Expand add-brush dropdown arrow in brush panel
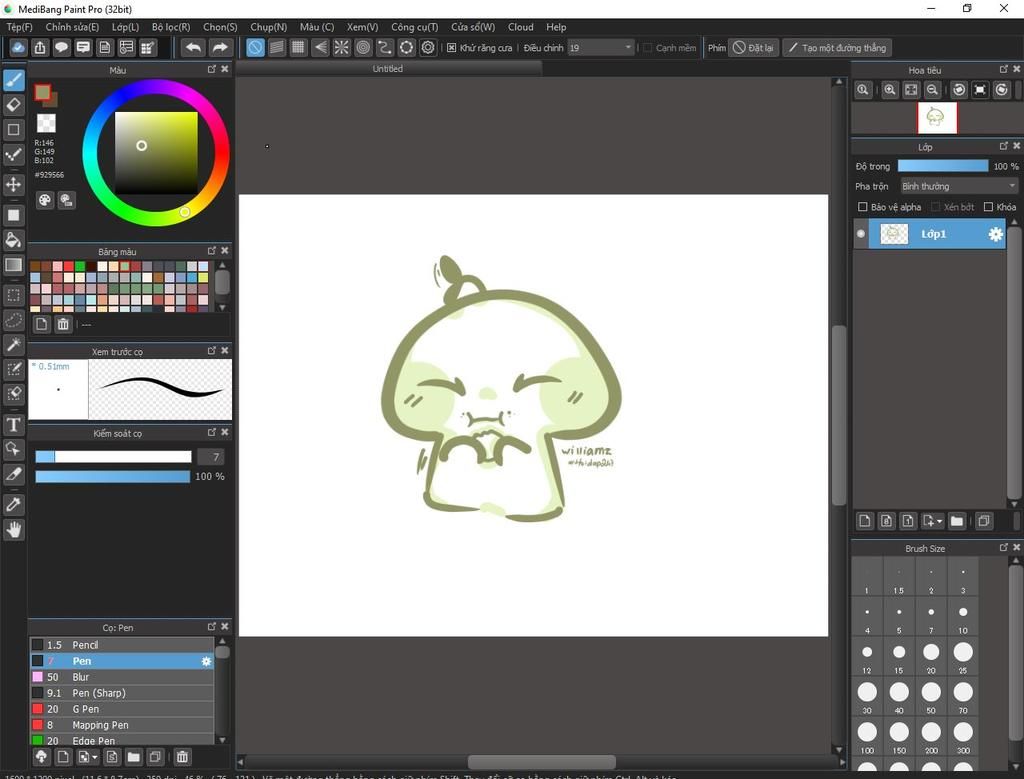 95,757
